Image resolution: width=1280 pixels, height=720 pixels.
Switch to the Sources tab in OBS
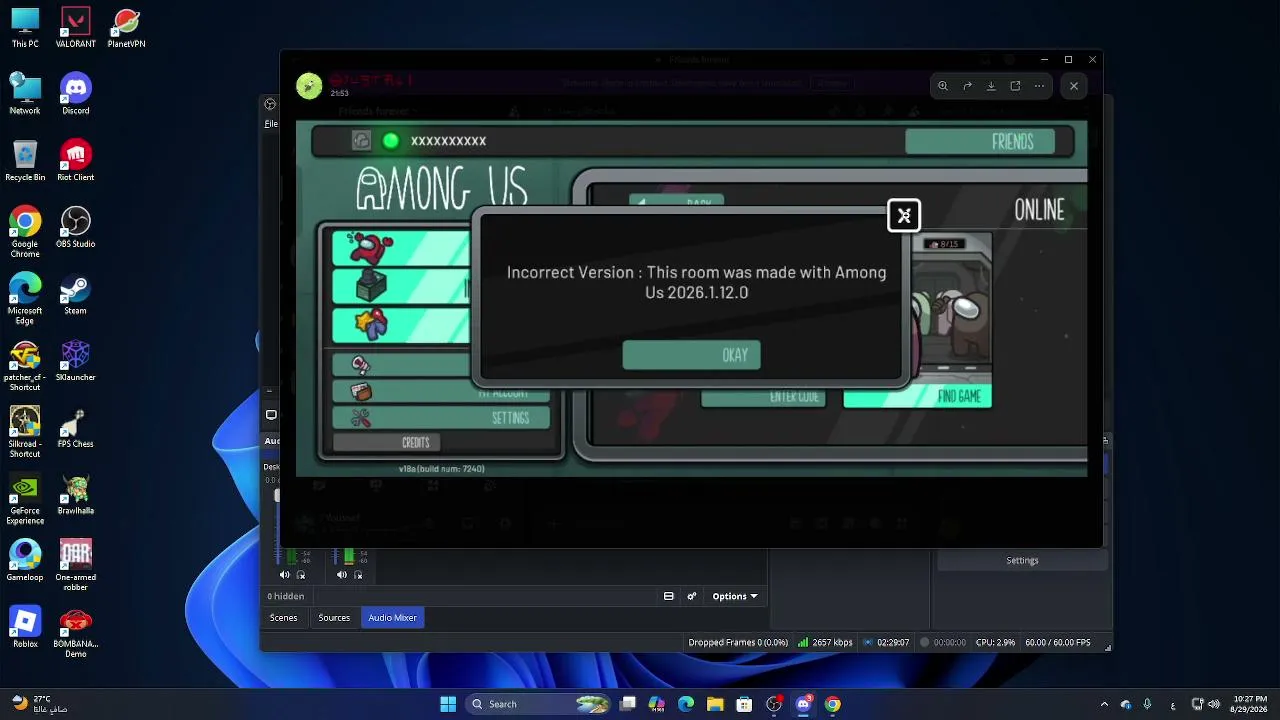(334, 618)
